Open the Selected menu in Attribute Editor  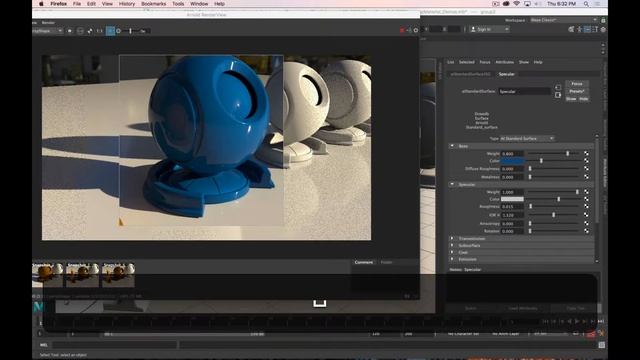[467, 62]
